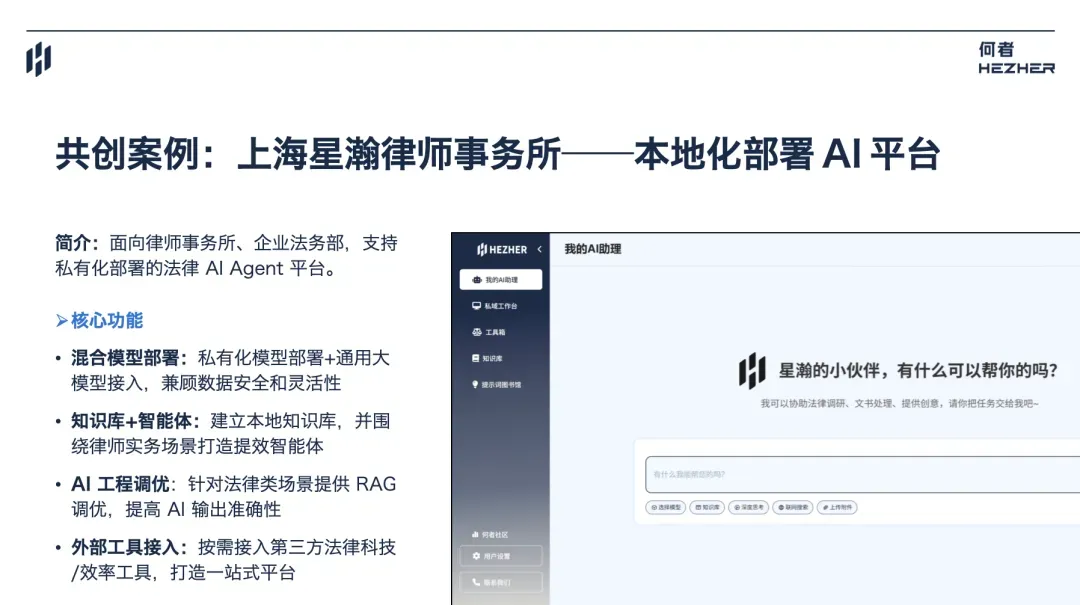Click the lightbulb icon beside 提示词图书馆
Image resolution: width=1080 pixels, height=605 pixels.
pyautogui.click(x=475, y=384)
